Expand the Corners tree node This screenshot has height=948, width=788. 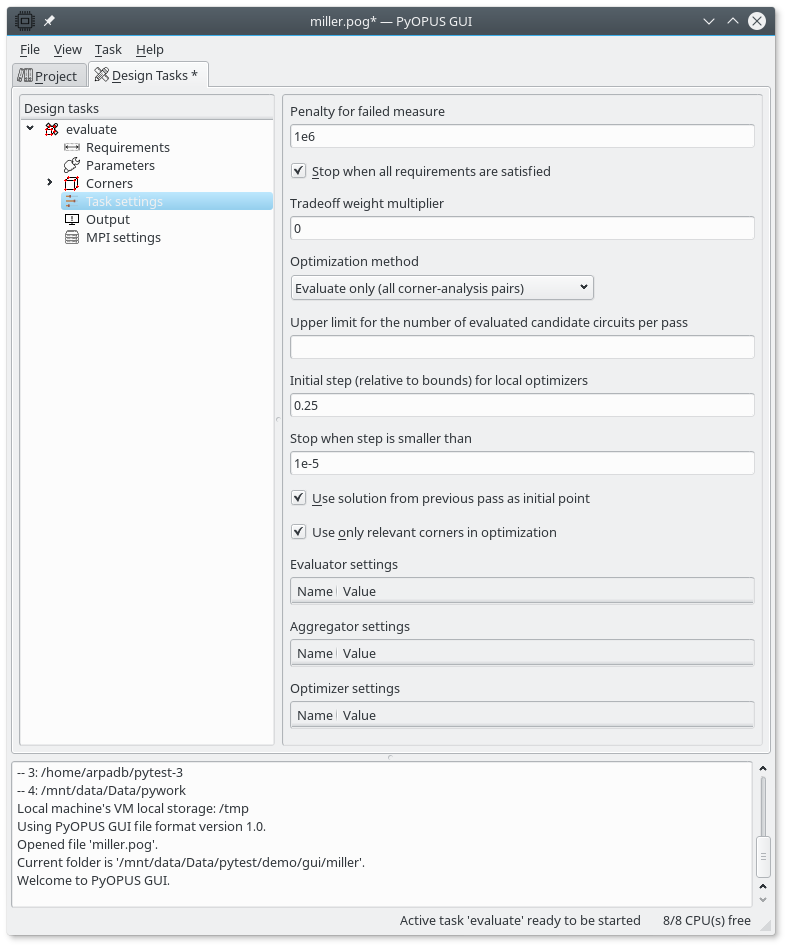[x=50, y=183]
